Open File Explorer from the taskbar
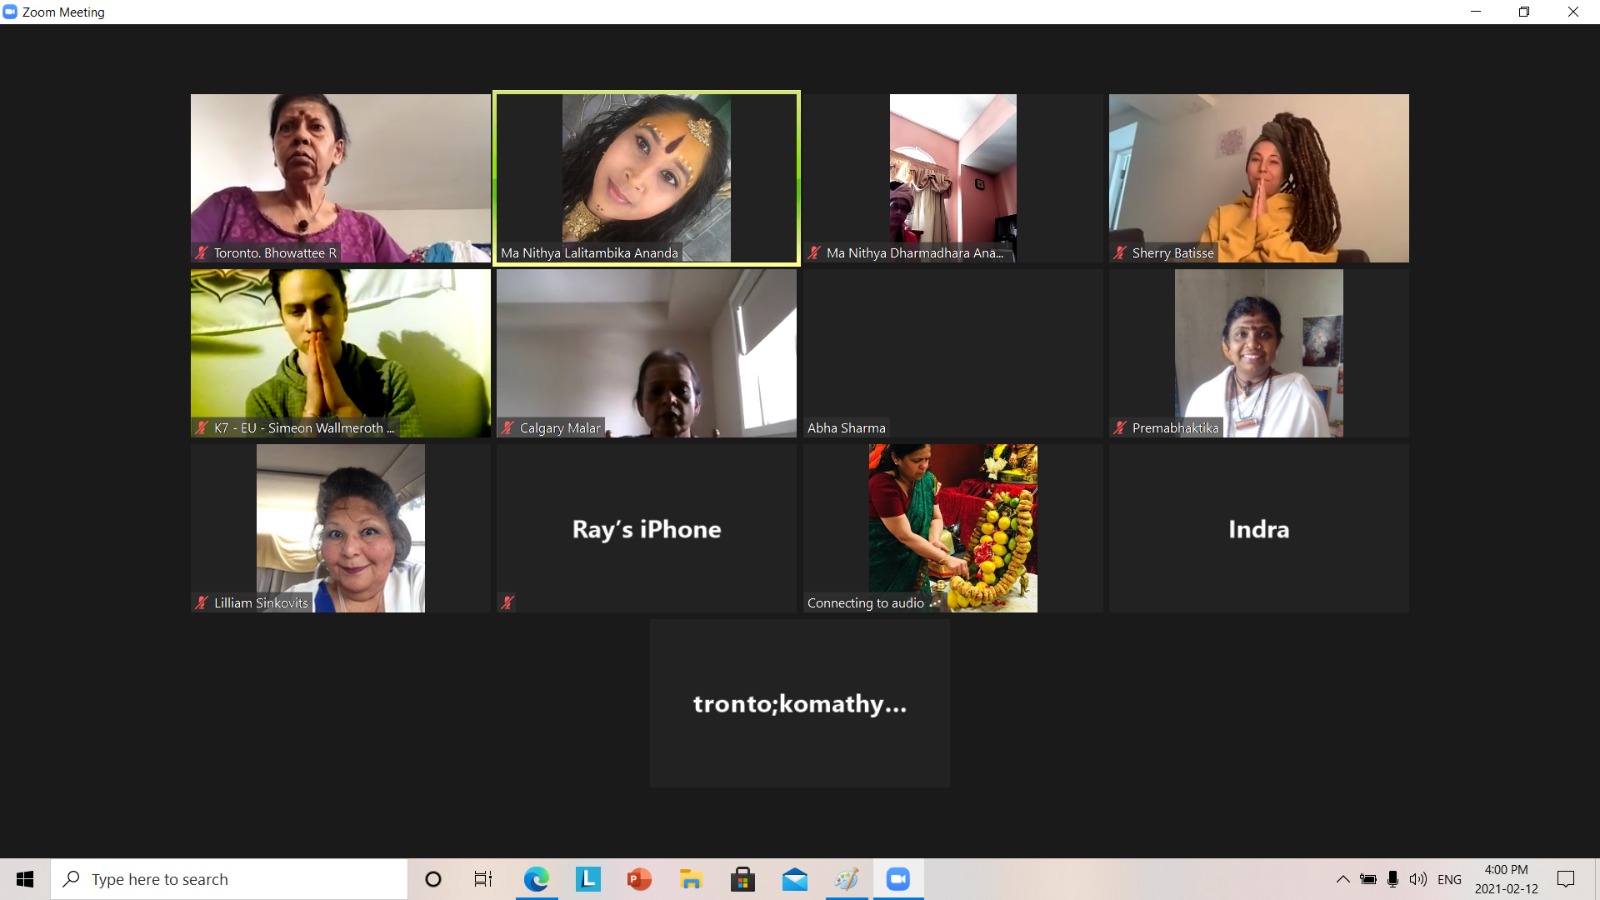Screen dimensions: 1600x900 click(691, 879)
